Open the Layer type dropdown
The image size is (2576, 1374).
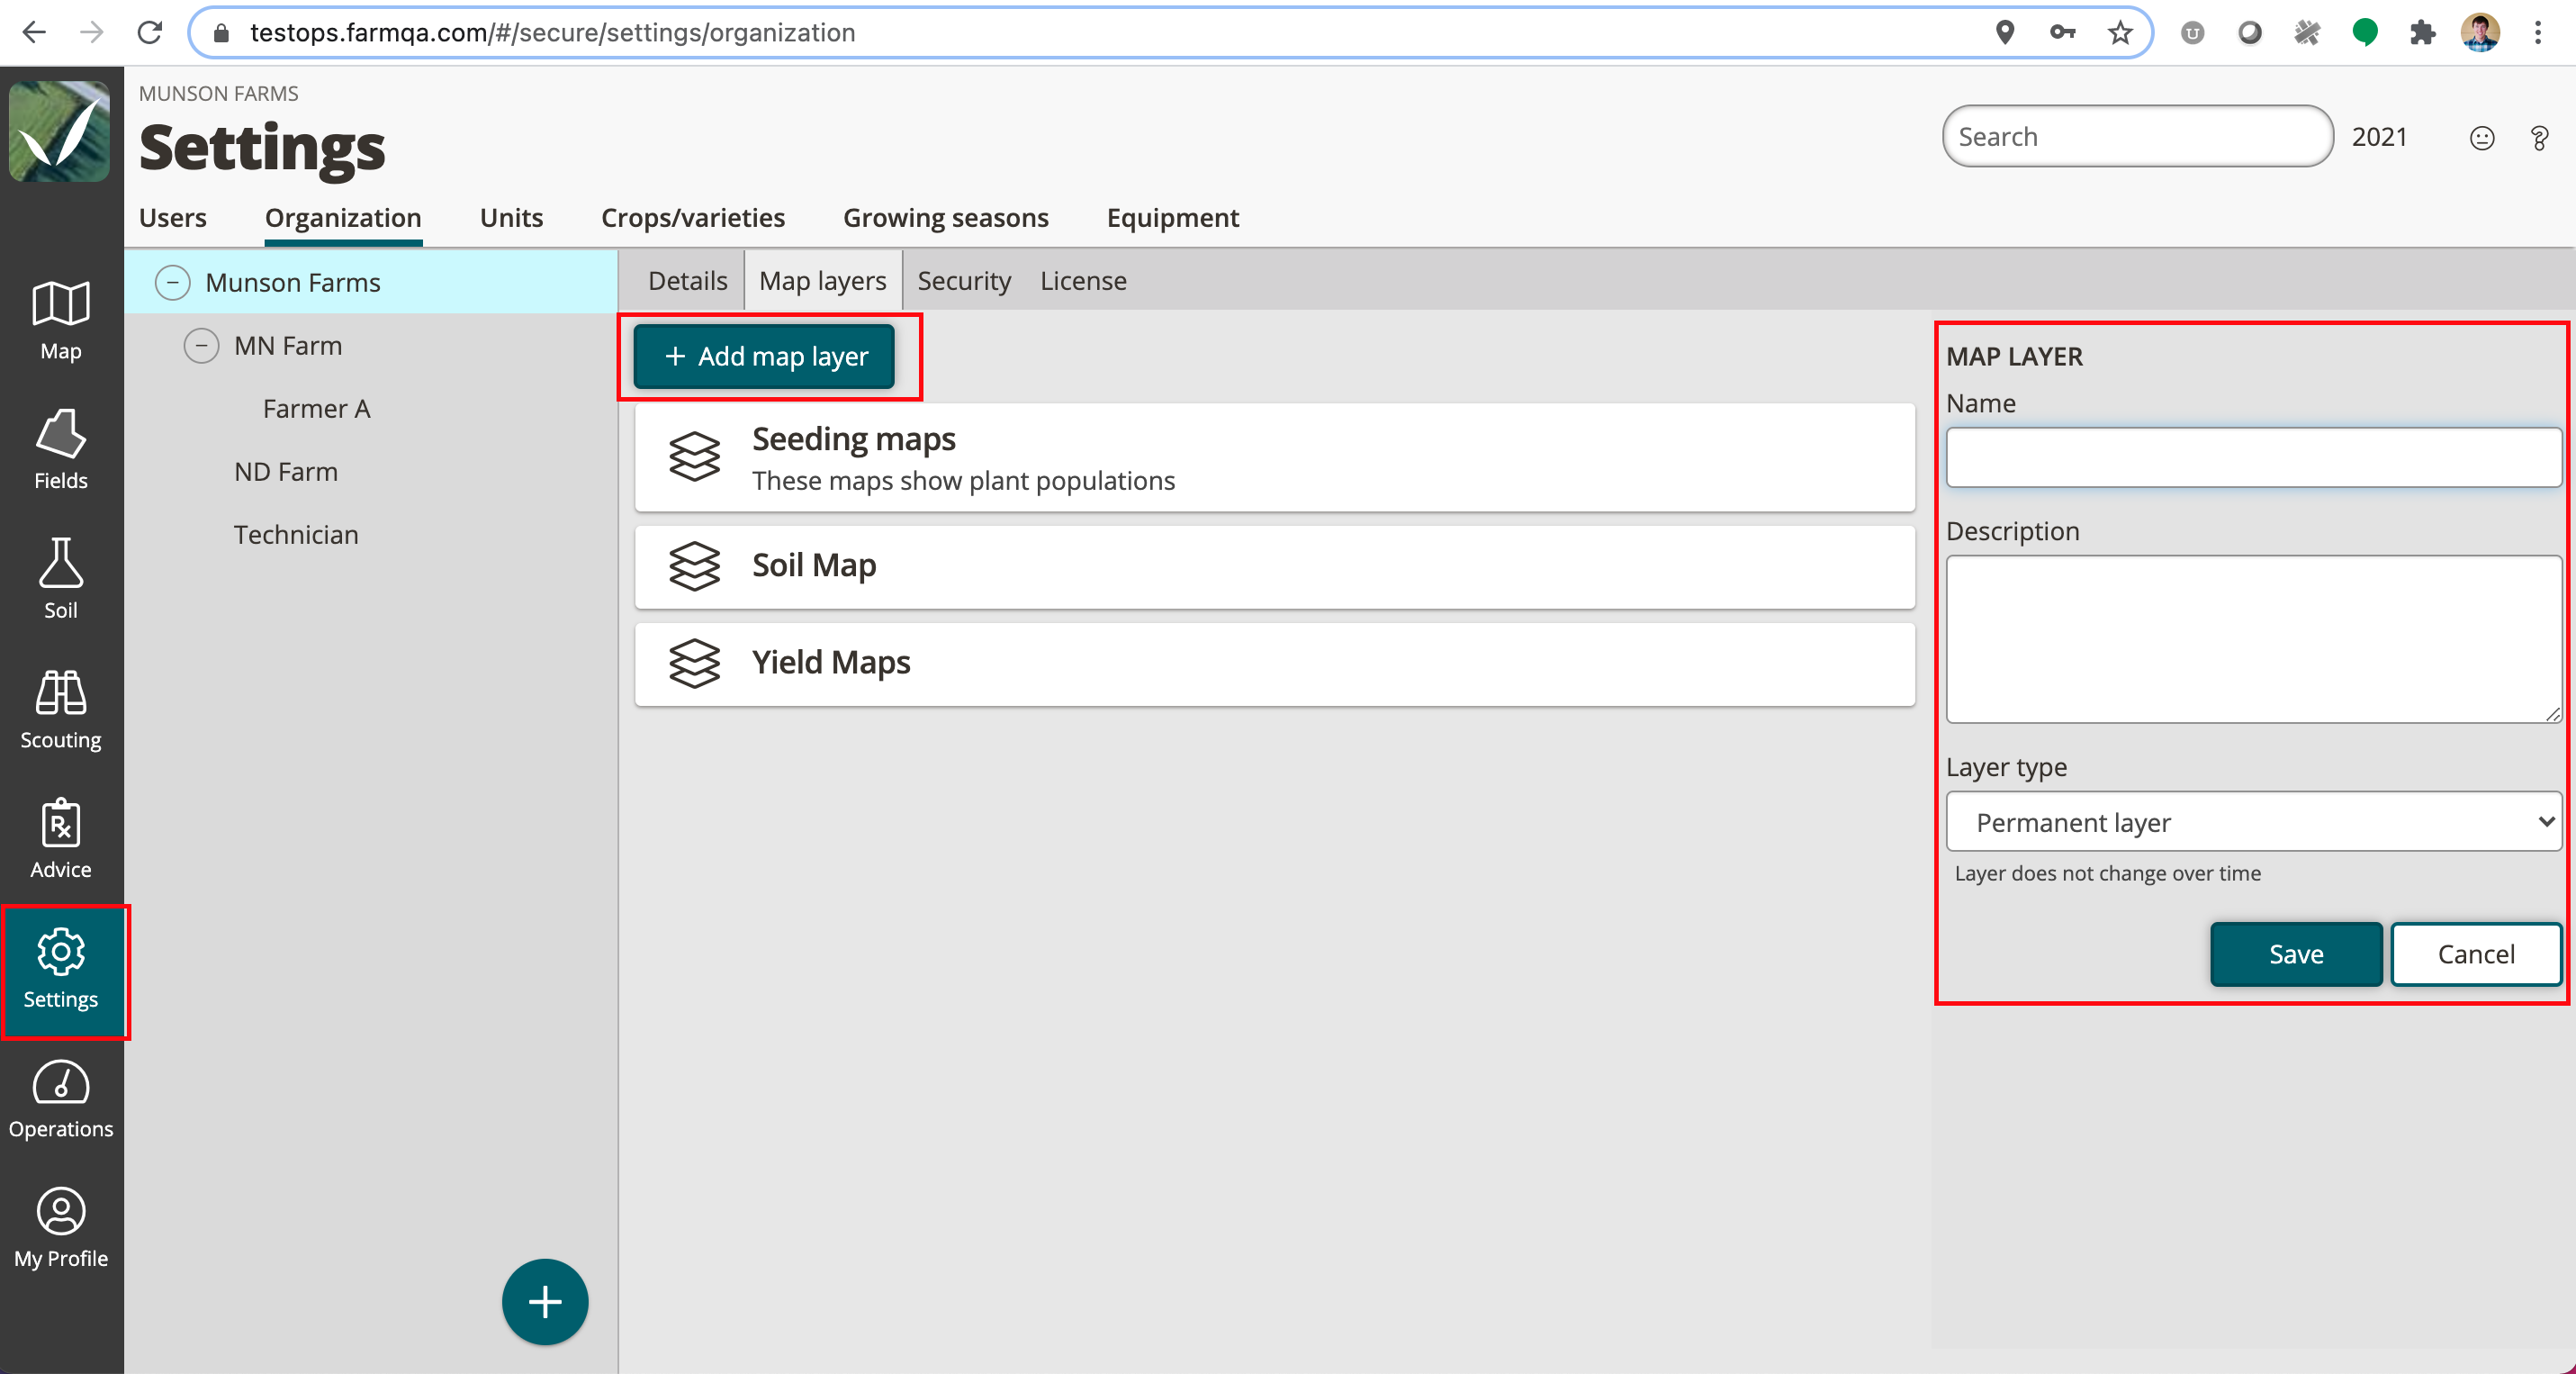pyautogui.click(x=2253, y=822)
